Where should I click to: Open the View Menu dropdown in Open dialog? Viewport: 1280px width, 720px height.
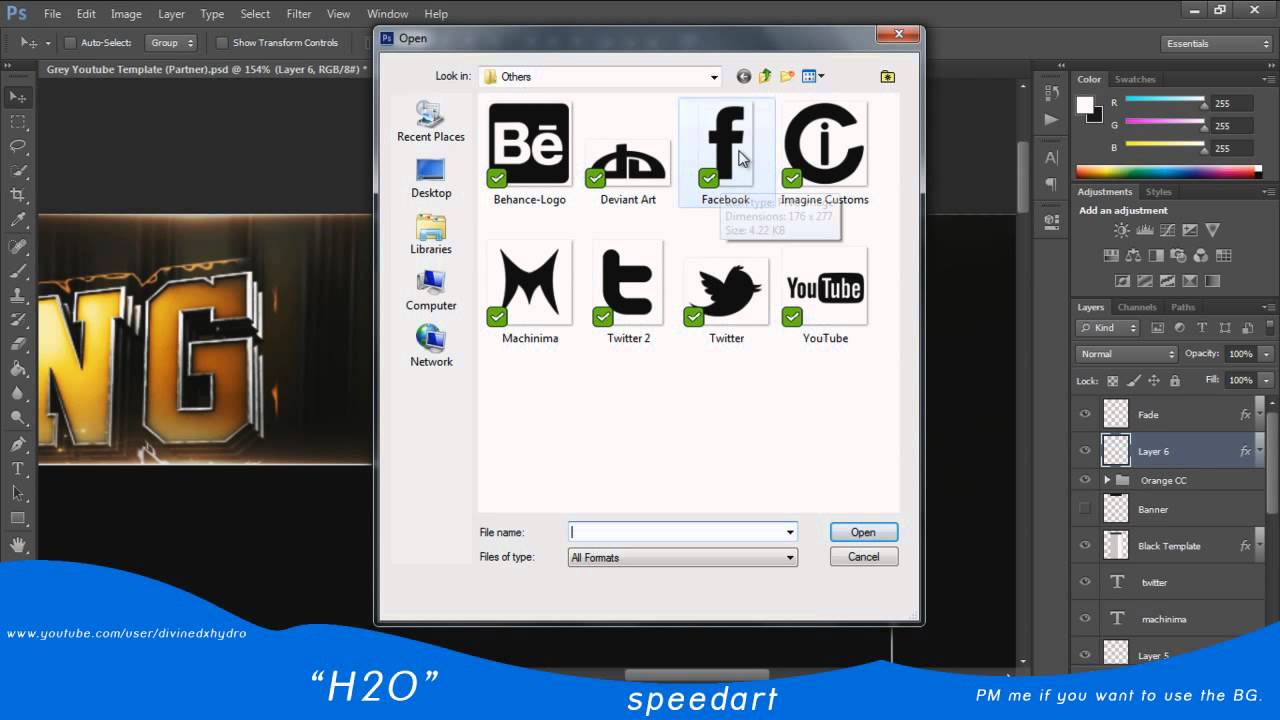click(x=814, y=76)
